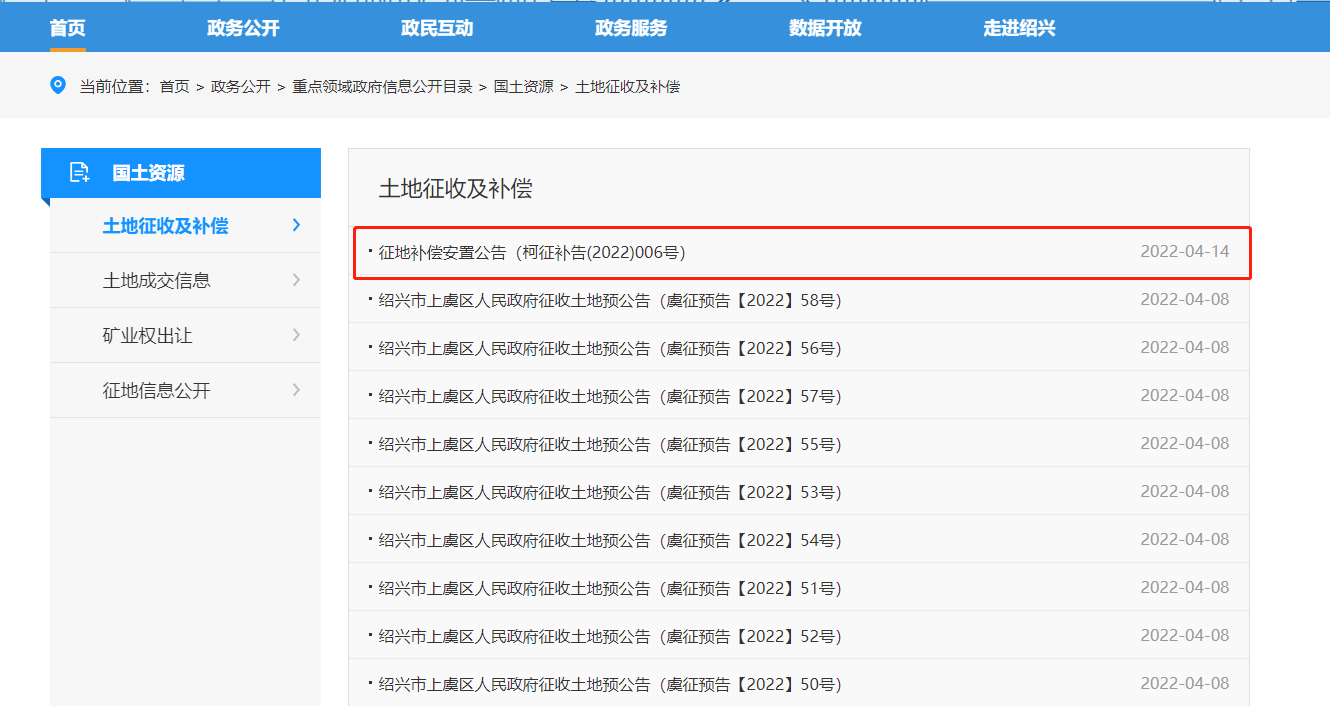The height and width of the screenshot is (706, 1330).
Task: Open the 政务服务 navigation tab
Action: pyautogui.click(x=631, y=28)
